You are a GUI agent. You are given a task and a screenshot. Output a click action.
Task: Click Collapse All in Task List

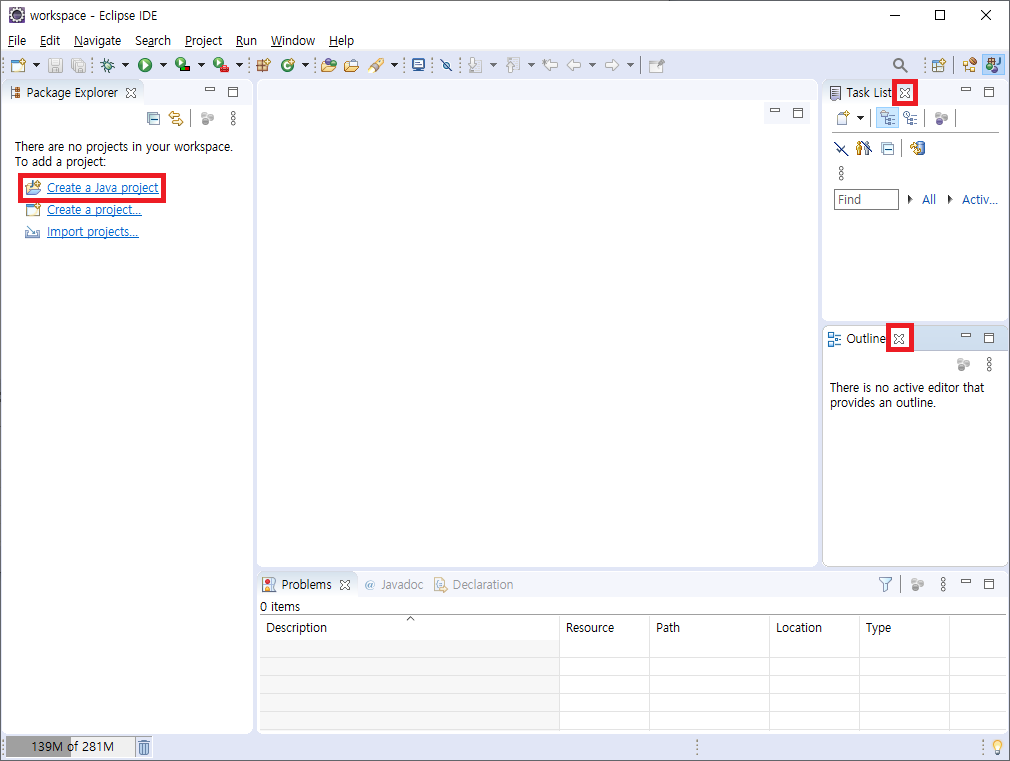tap(888, 149)
